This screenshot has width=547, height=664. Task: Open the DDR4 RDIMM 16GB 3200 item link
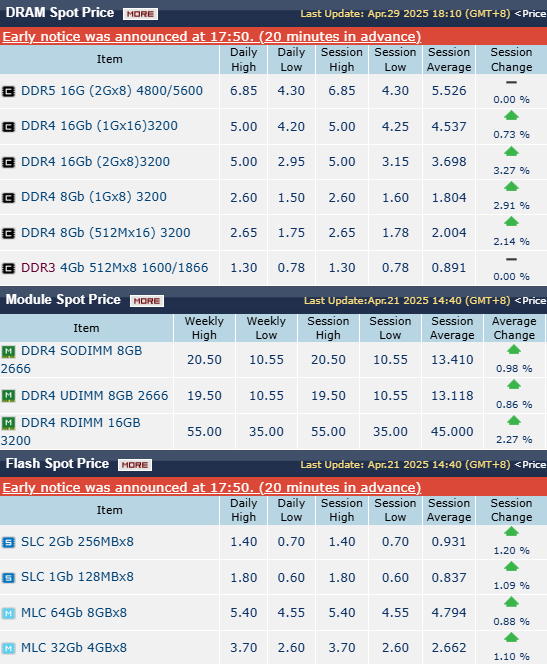coord(70,432)
